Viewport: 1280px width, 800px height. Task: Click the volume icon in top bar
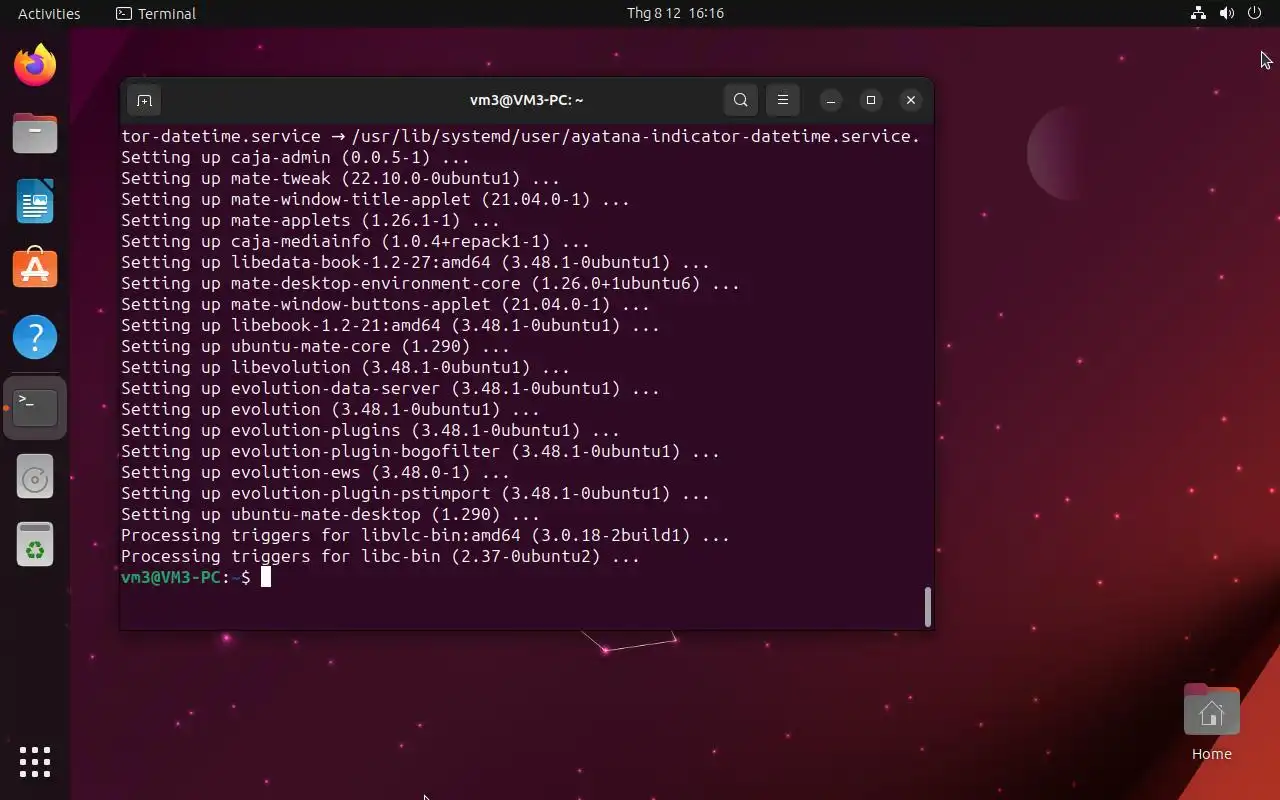coord(1227,13)
